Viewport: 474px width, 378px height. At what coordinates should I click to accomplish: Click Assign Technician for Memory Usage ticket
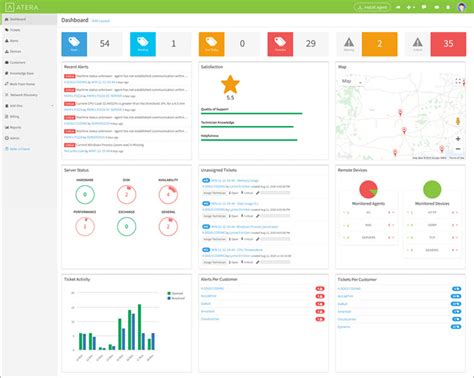tap(214, 193)
